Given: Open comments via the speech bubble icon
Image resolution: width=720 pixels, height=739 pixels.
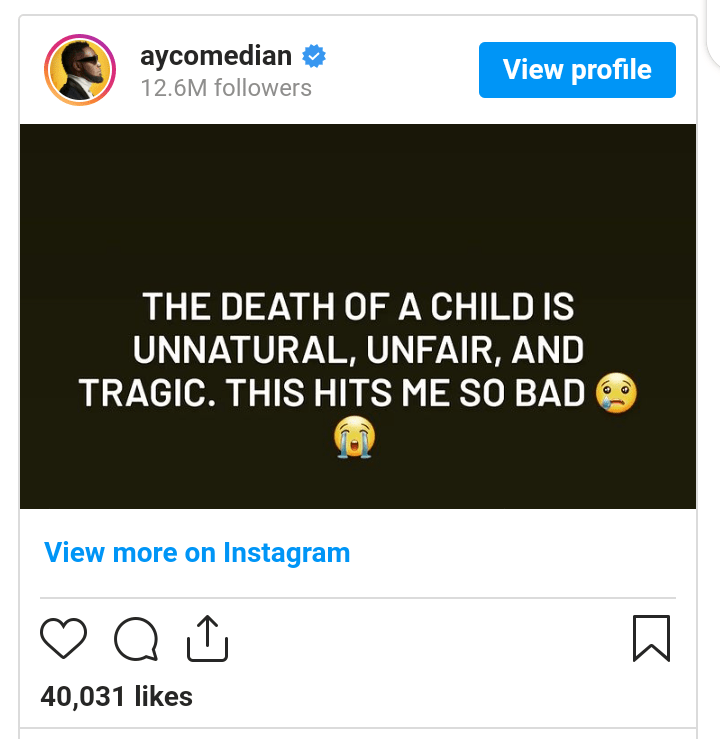Looking at the screenshot, I should [x=136, y=639].
